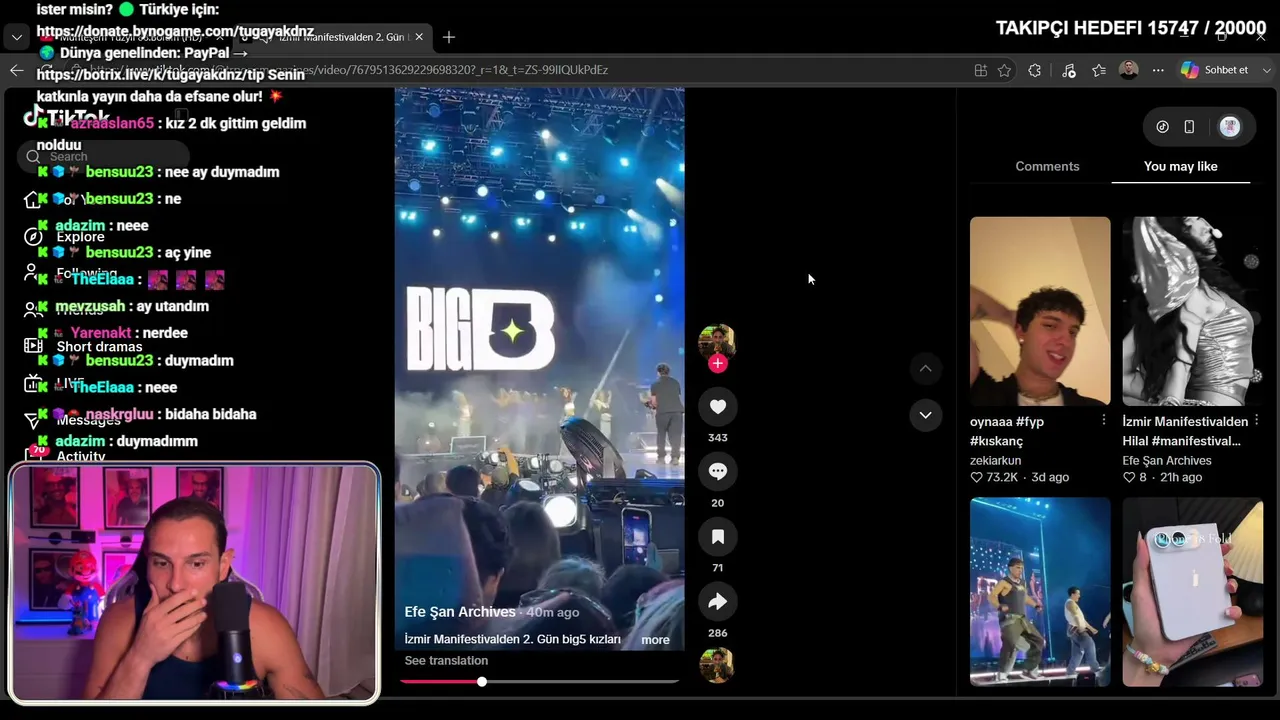This screenshot has height=720, width=1280.
Task: Click the TikTok search field
Action: point(104,156)
